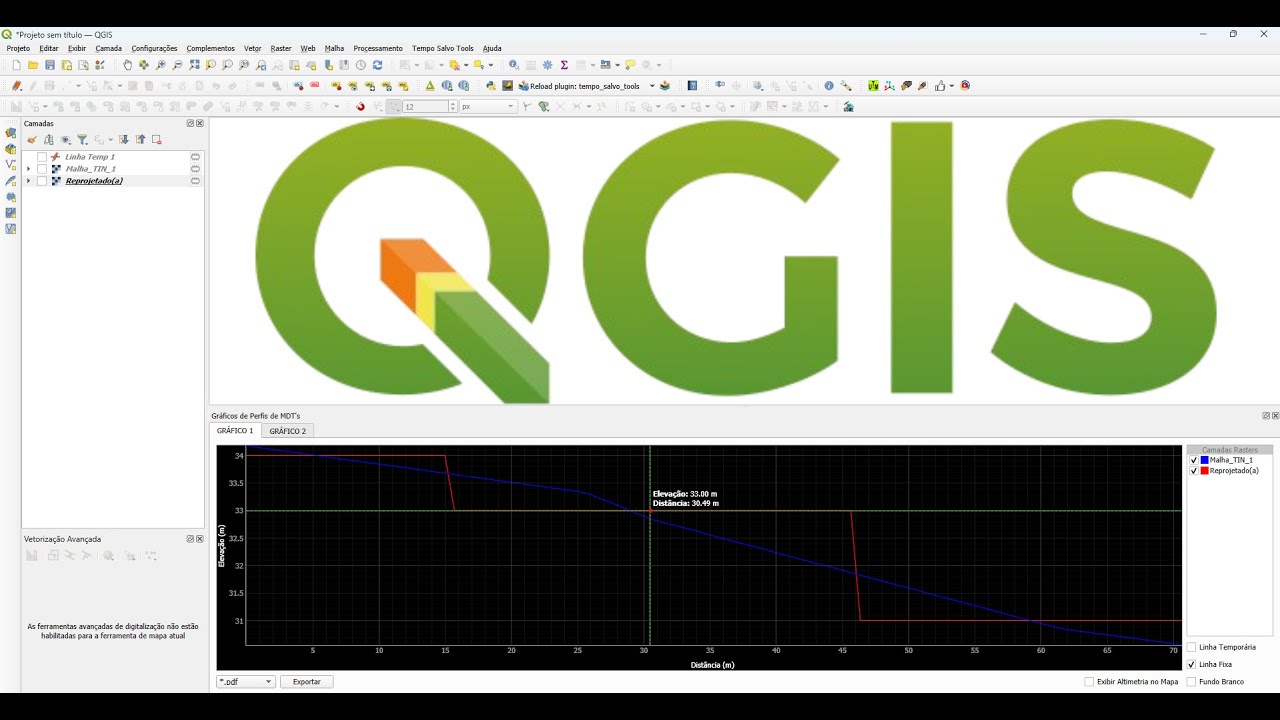
Task: Open the Python console icon
Action: click(491, 86)
